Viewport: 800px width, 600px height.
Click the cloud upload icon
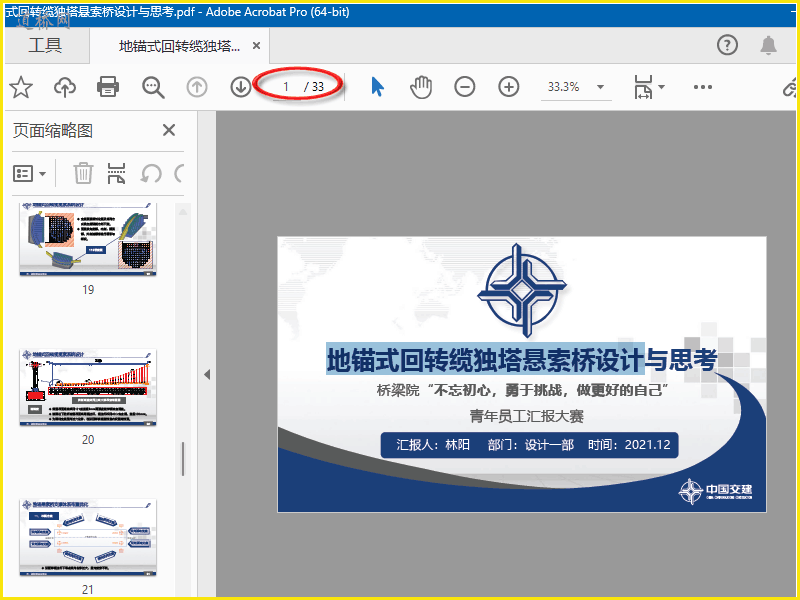65,87
